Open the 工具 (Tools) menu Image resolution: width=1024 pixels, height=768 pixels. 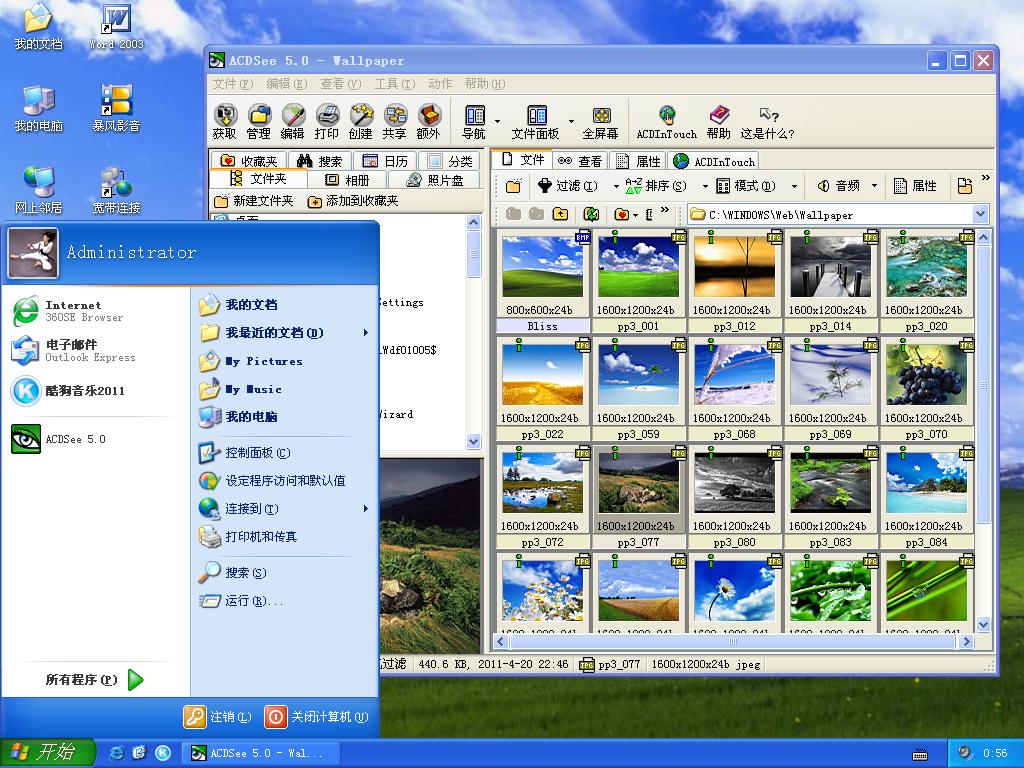389,83
